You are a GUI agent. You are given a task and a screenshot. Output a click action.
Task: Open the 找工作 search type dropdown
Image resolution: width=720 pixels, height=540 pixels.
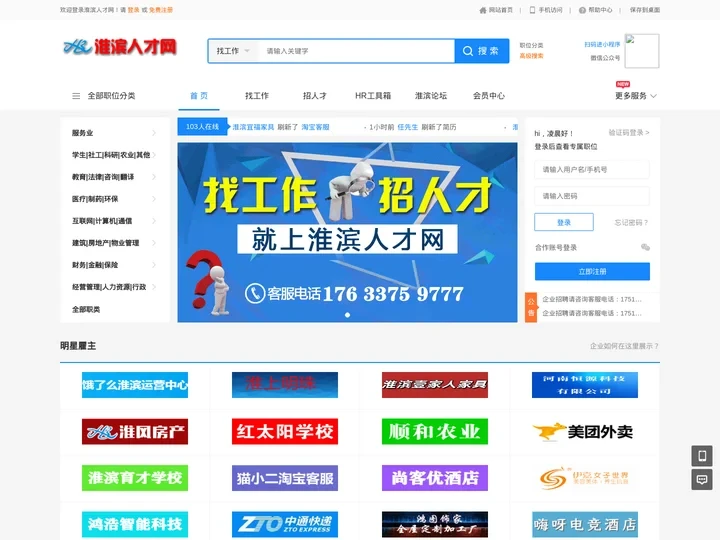tap(233, 51)
